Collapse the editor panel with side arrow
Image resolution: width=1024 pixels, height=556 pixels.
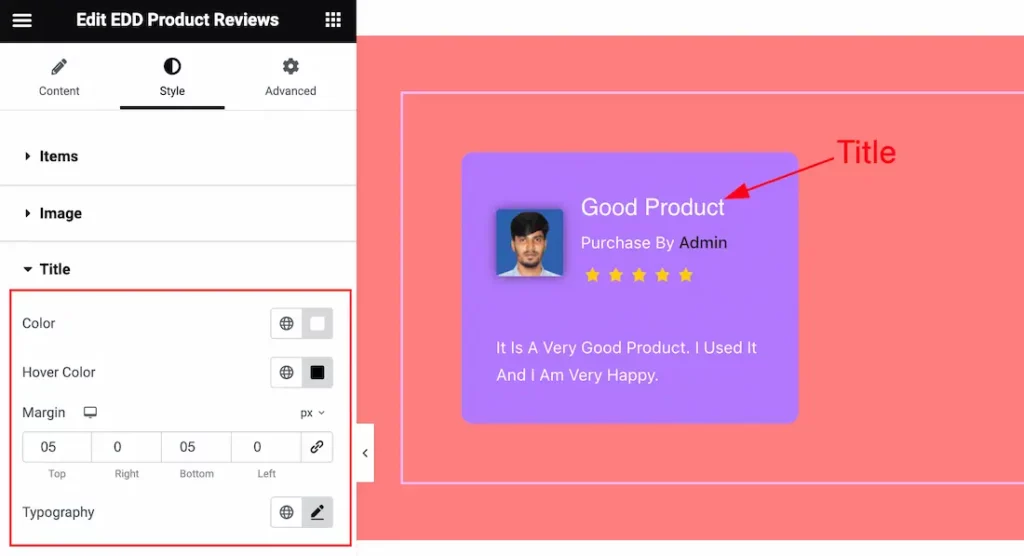(x=365, y=453)
